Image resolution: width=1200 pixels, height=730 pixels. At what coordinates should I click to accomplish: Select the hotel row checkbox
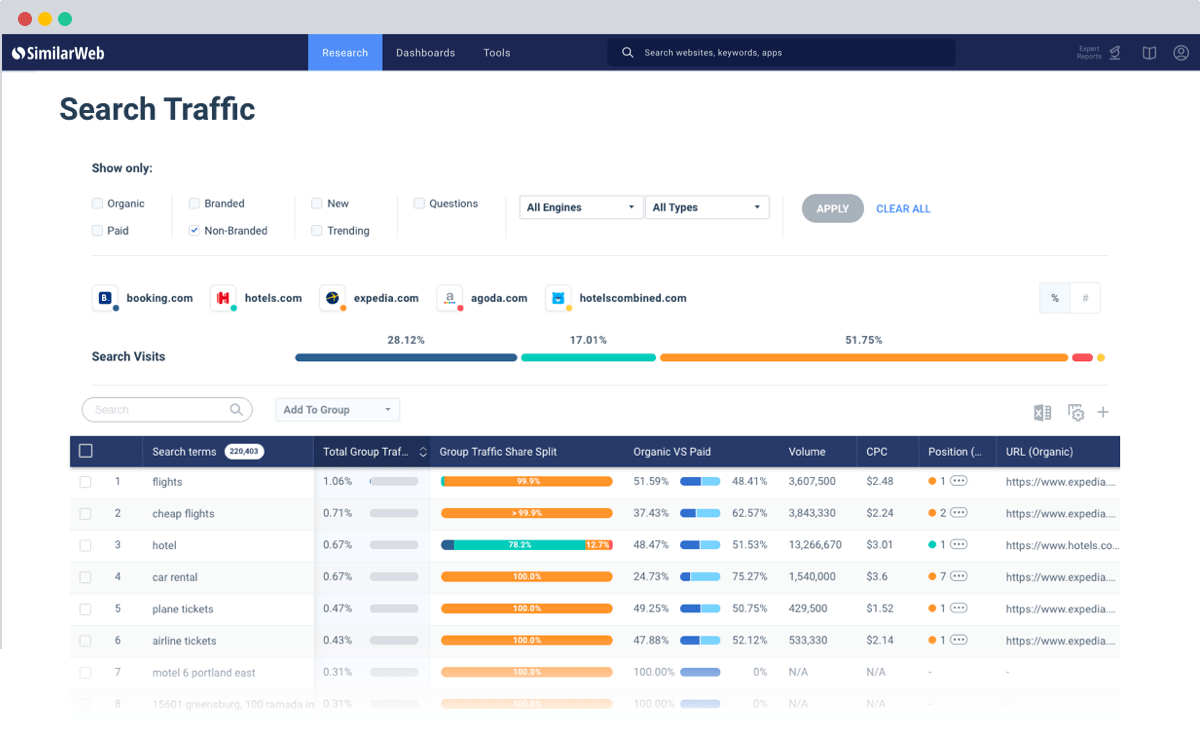coord(85,545)
